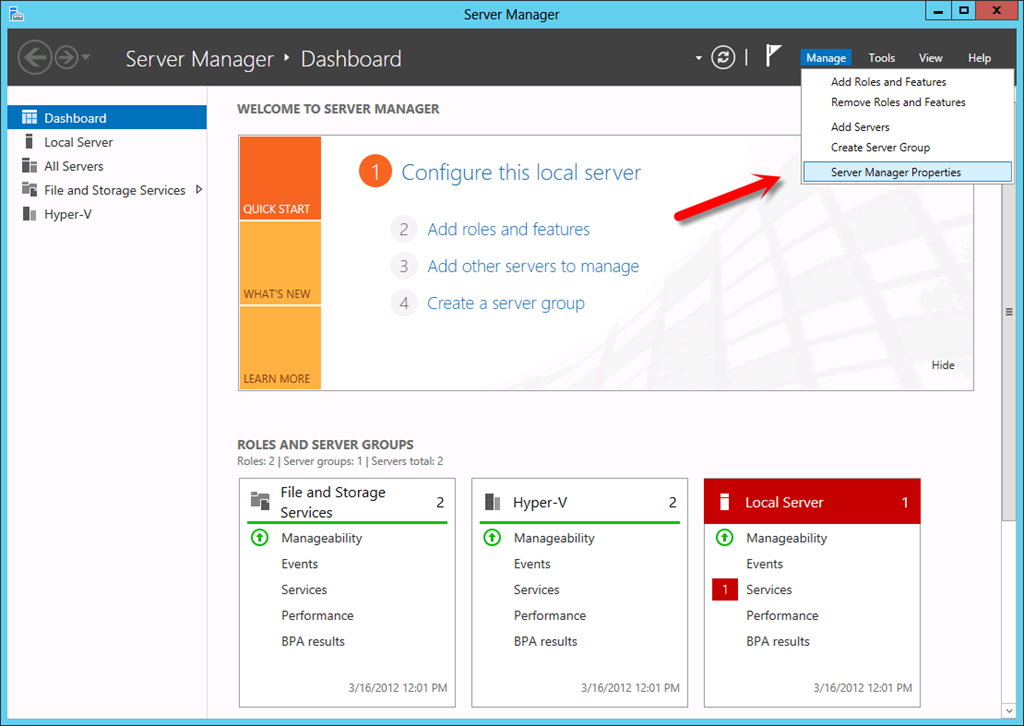Click Add other servers to manage link
Screen dimensions: 1024x726
(x=533, y=266)
